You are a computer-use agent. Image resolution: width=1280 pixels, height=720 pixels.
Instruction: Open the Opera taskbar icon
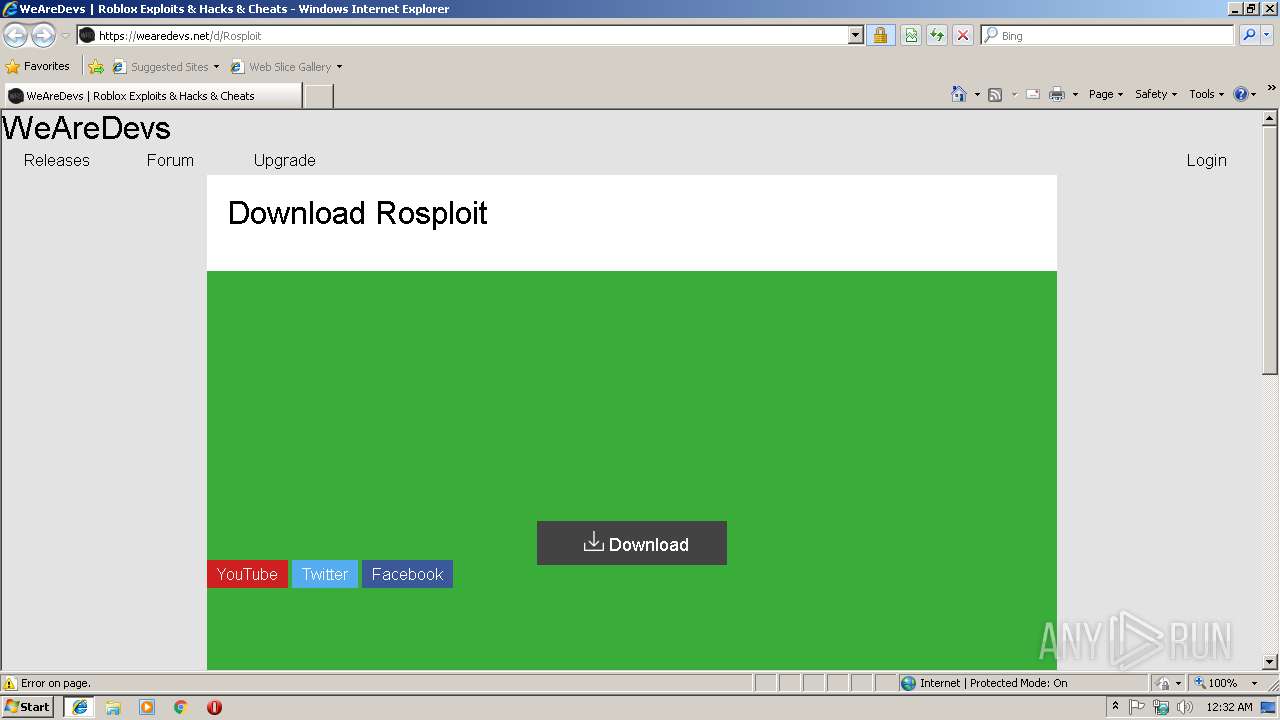(x=214, y=707)
